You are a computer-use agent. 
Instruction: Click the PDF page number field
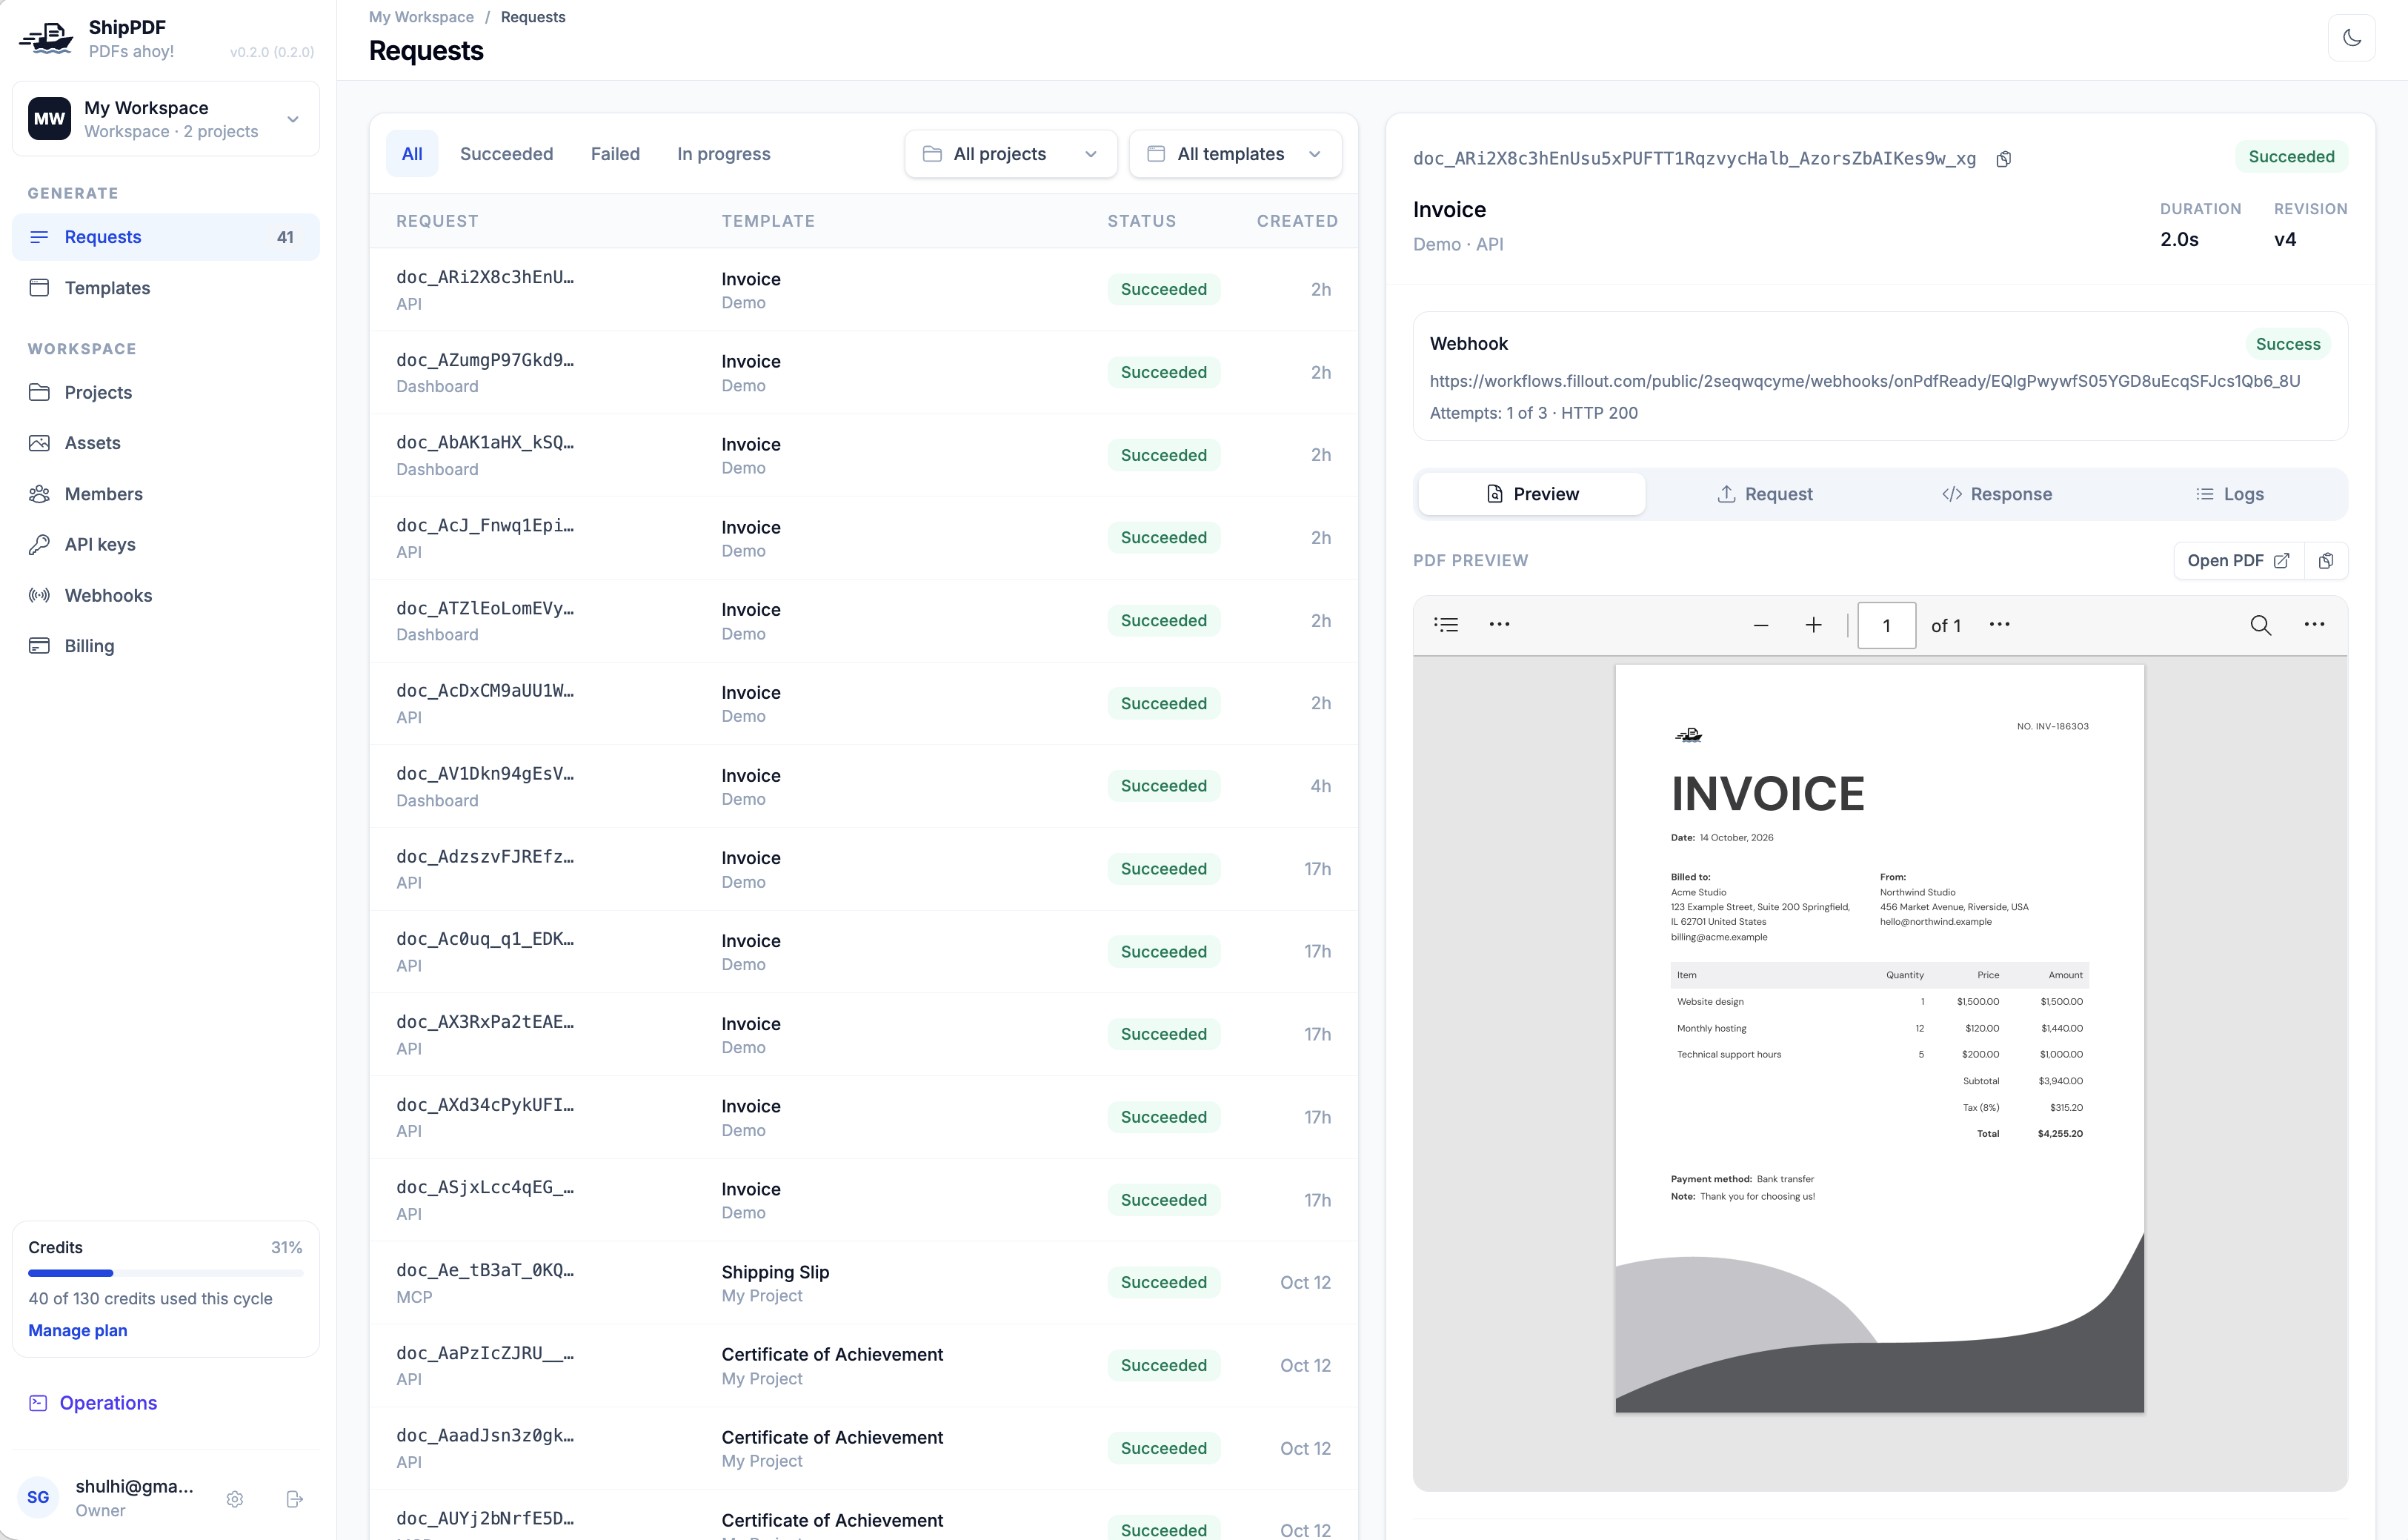(x=1886, y=625)
